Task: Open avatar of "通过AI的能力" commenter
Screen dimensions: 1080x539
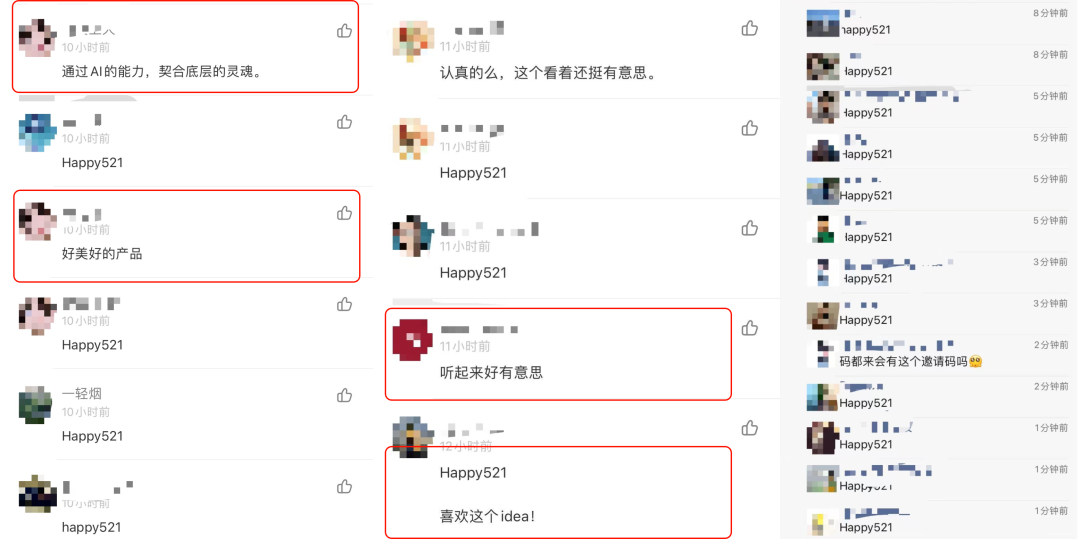Action: tap(36, 39)
